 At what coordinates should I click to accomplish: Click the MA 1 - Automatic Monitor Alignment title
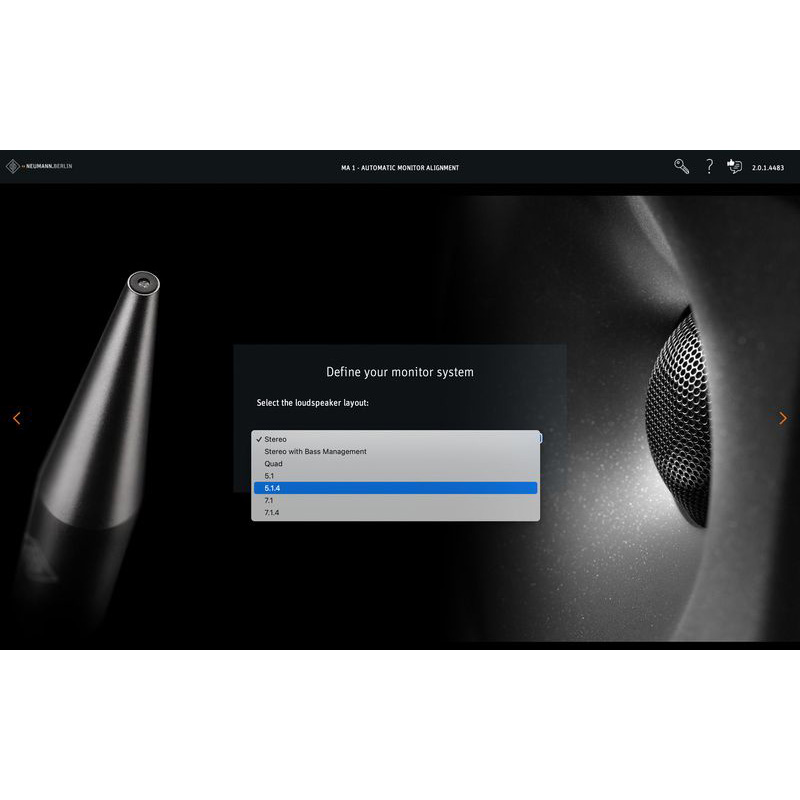[x=400, y=168]
